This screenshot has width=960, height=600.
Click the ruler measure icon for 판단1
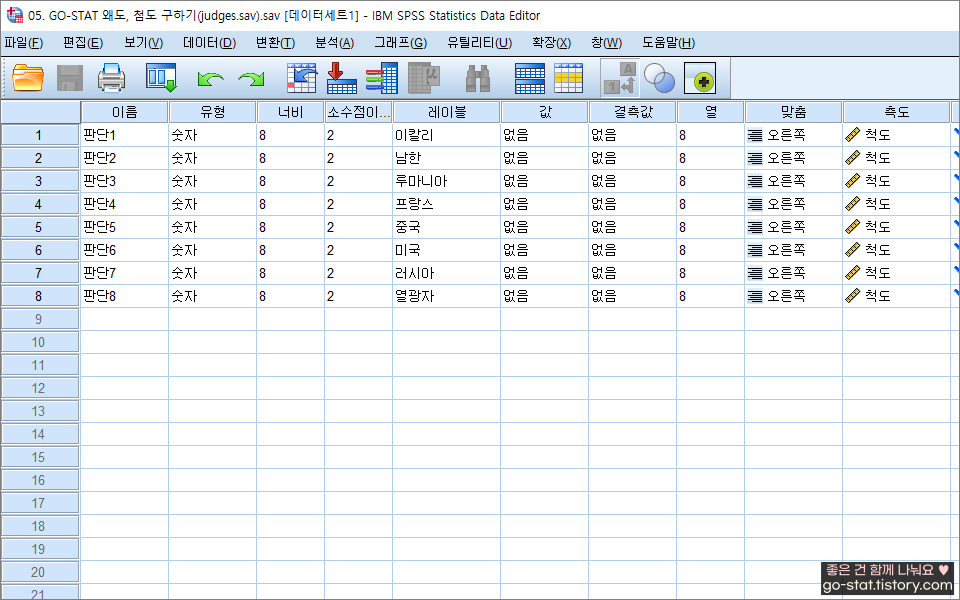click(x=852, y=135)
